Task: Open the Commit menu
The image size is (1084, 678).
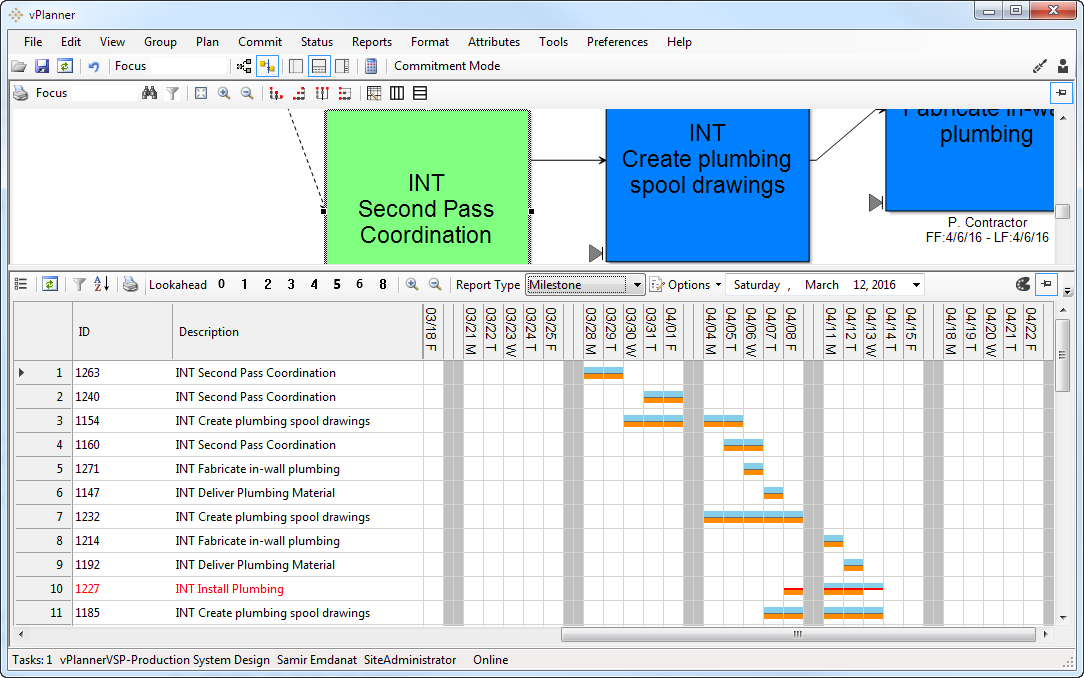Action: tap(260, 42)
